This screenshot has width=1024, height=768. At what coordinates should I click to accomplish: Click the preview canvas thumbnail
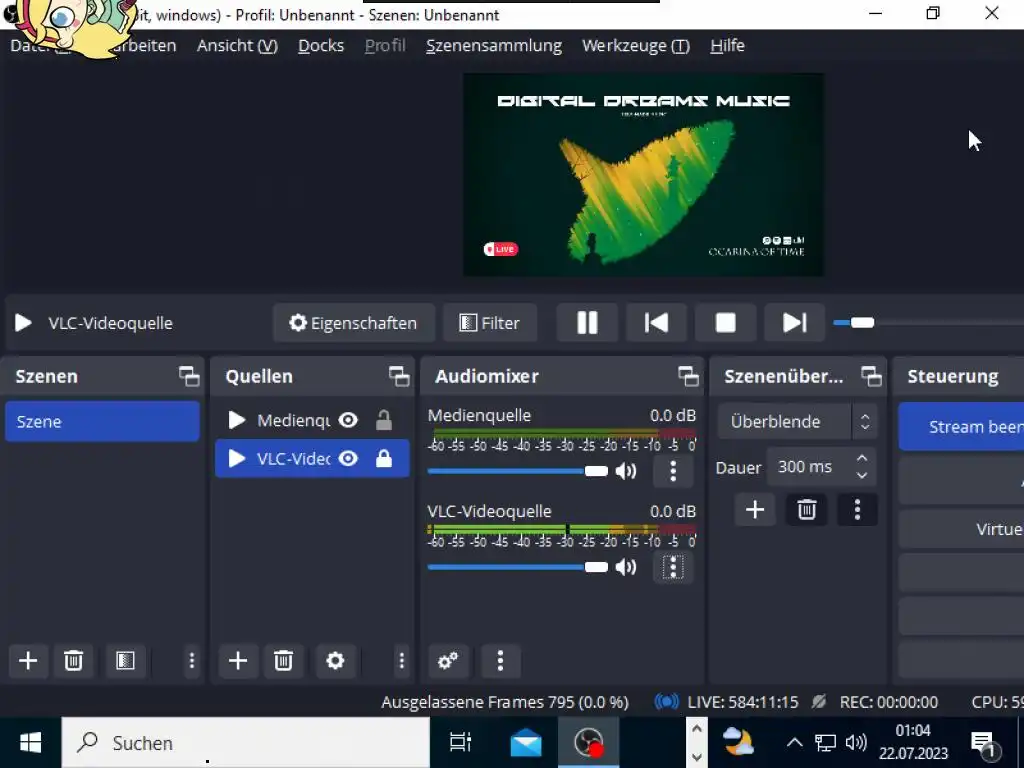643,174
